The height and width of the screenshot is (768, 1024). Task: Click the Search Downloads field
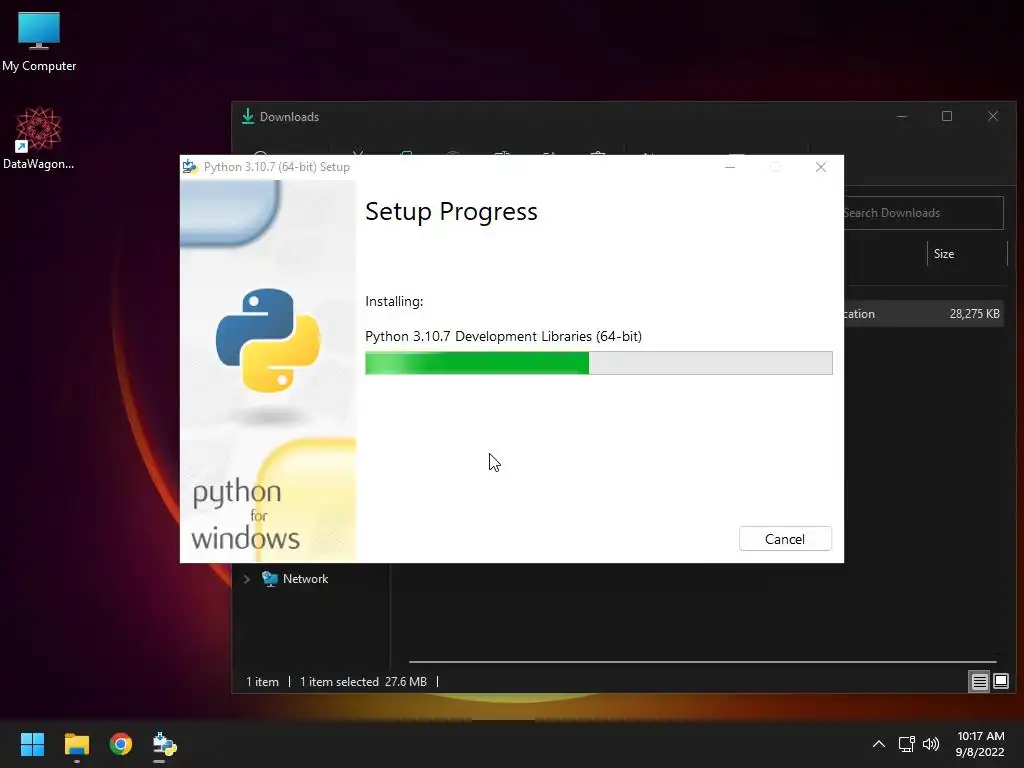click(x=923, y=213)
